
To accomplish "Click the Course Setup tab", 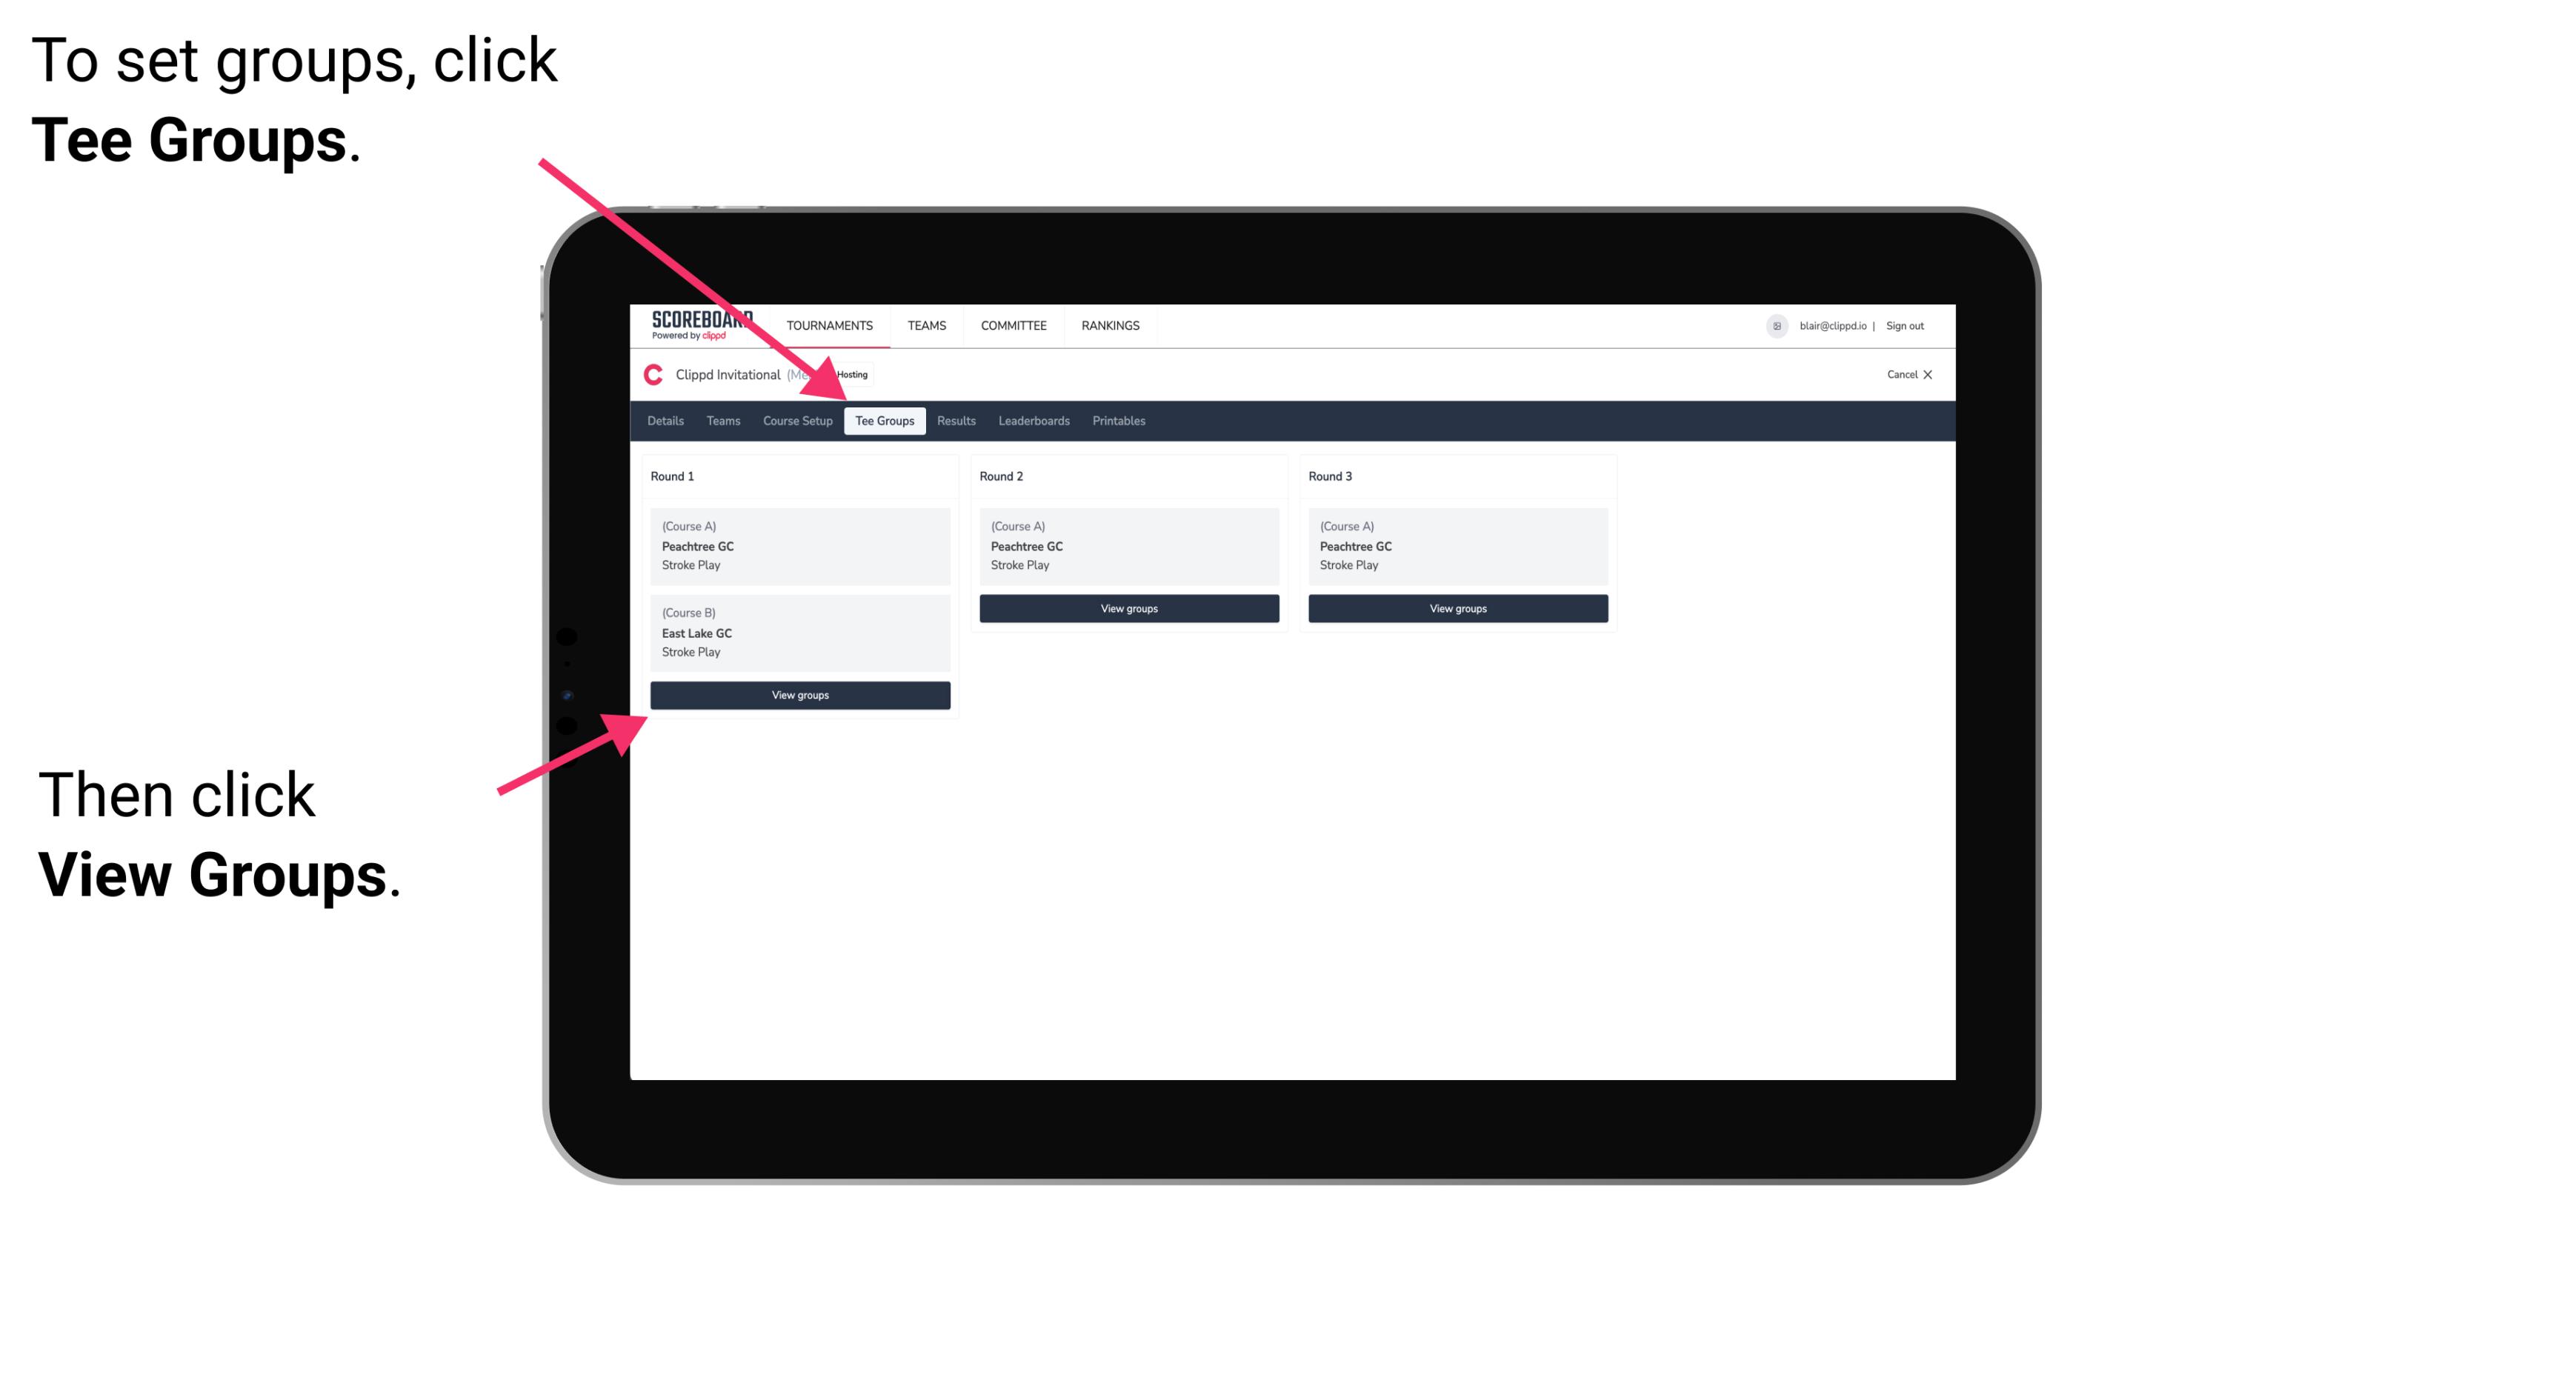I will click(x=797, y=420).
